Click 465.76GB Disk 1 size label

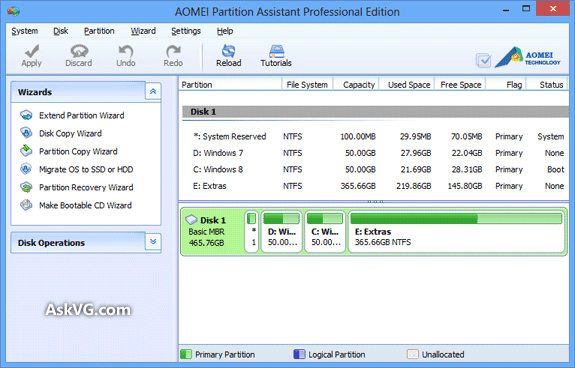[x=206, y=243]
